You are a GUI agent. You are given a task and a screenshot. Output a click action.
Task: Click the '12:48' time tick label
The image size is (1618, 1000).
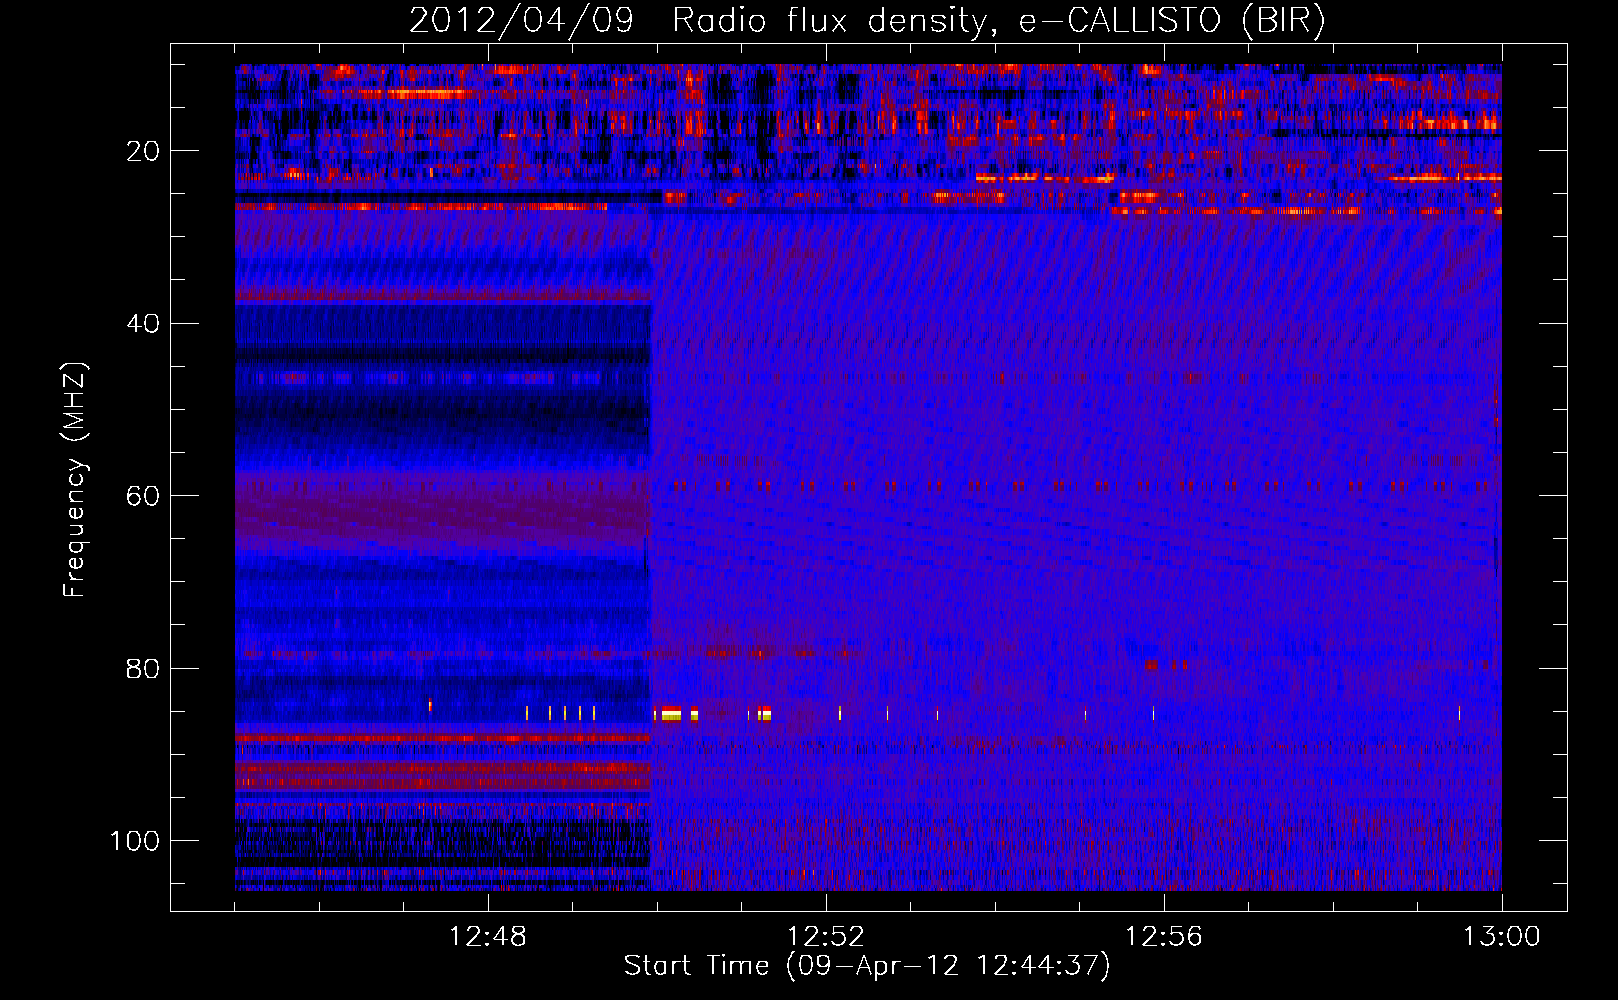(488, 937)
